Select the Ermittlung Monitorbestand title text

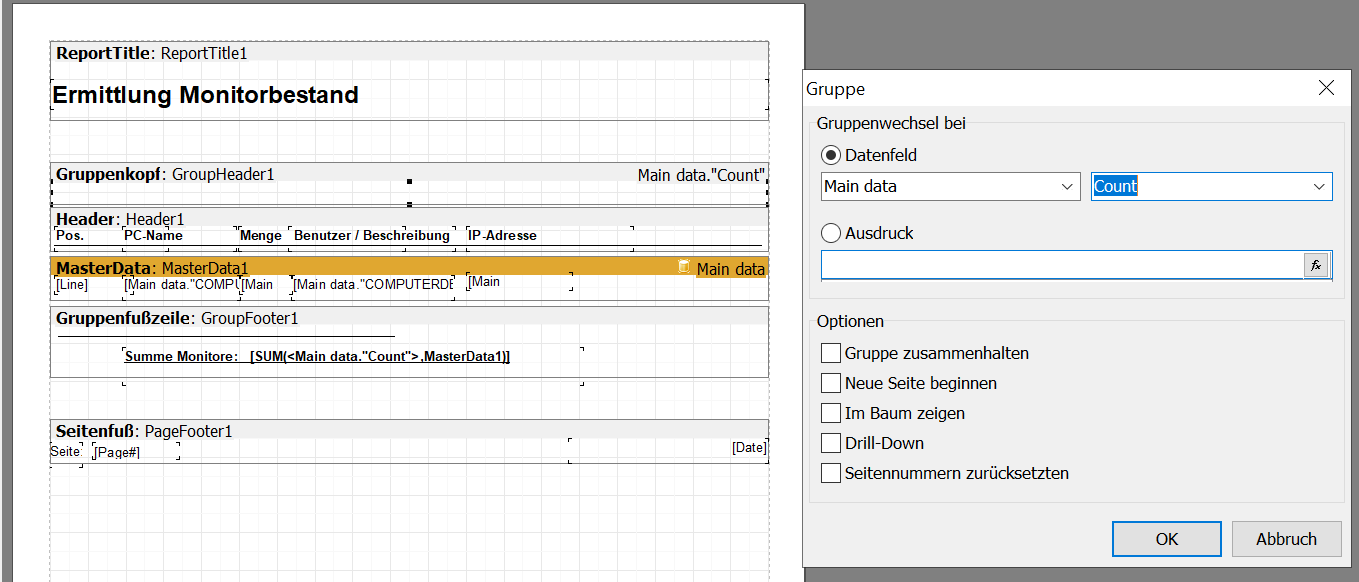tap(206, 96)
